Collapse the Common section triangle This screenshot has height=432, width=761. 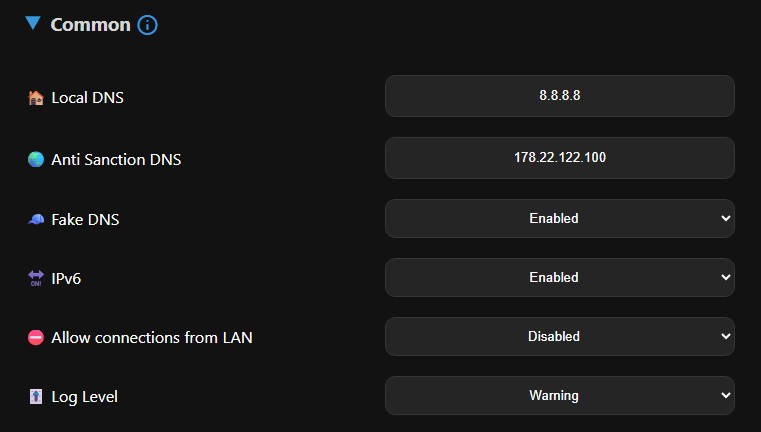[x=33, y=24]
